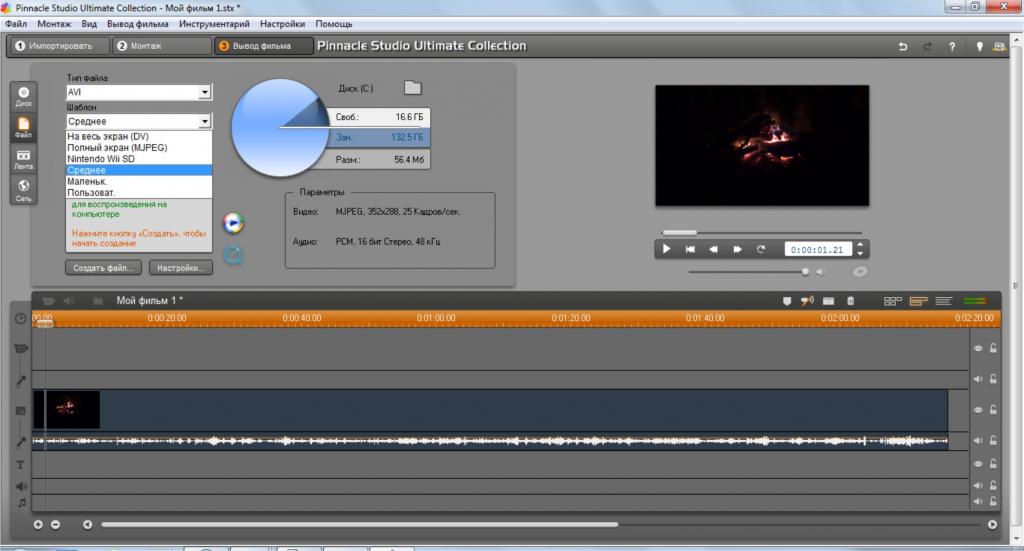Select the Файл output side tab
Viewport: 1024px width, 551px height.
click(24, 127)
